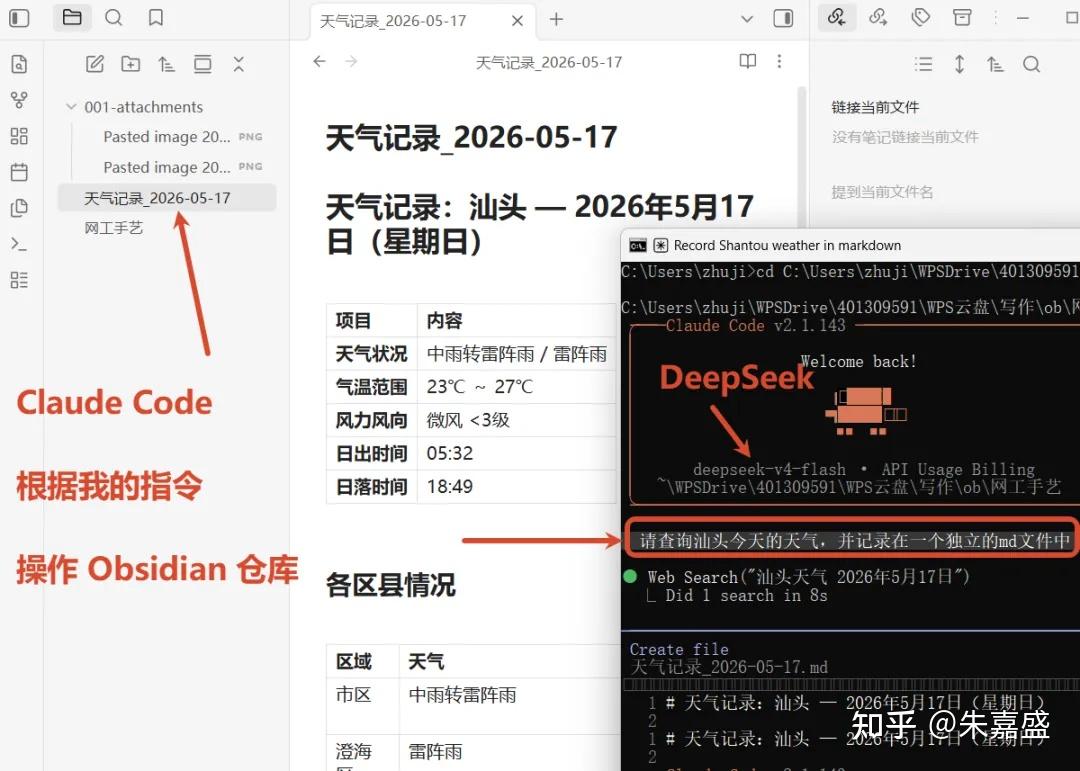Click the terminal window title bar icon
Viewport: 1080px width, 771px height.
[x=638, y=245]
